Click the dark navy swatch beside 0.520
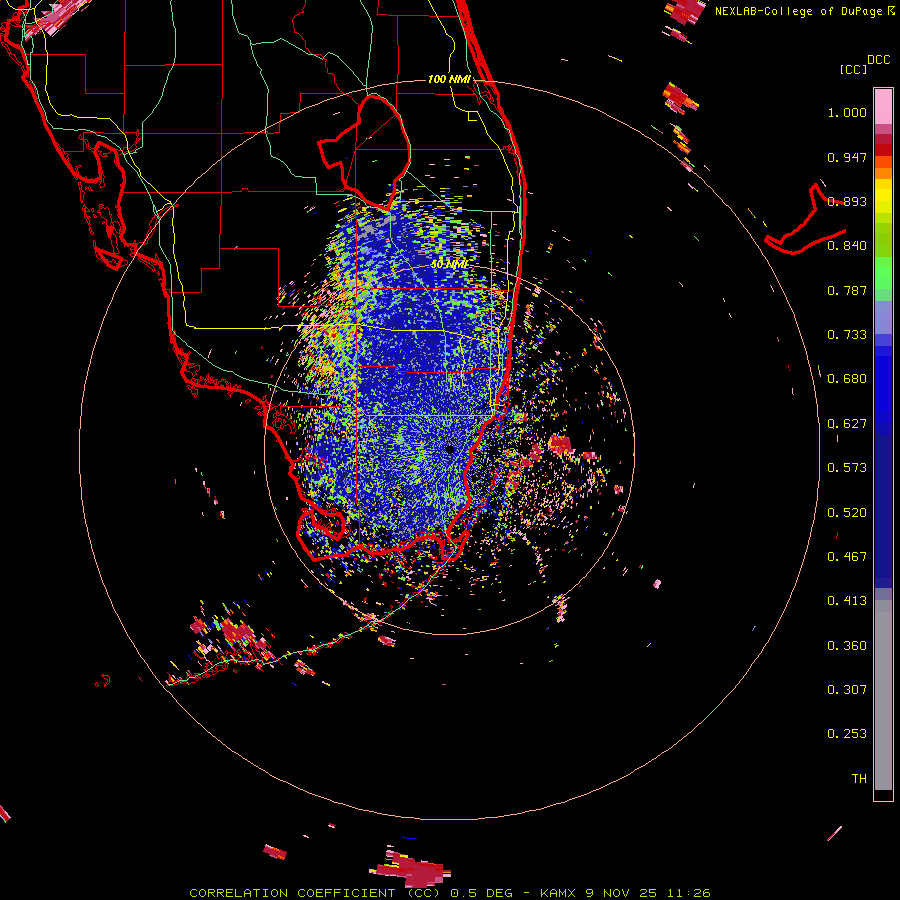The image size is (900, 900). (883, 513)
